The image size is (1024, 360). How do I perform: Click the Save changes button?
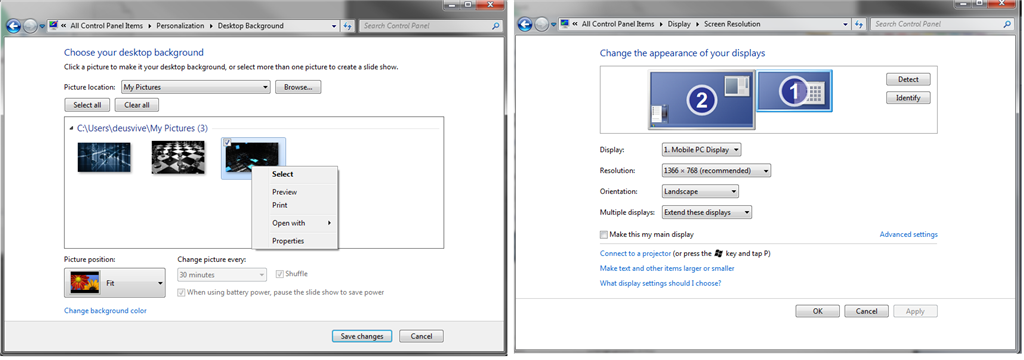pyautogui.click(x=362, y=336)
